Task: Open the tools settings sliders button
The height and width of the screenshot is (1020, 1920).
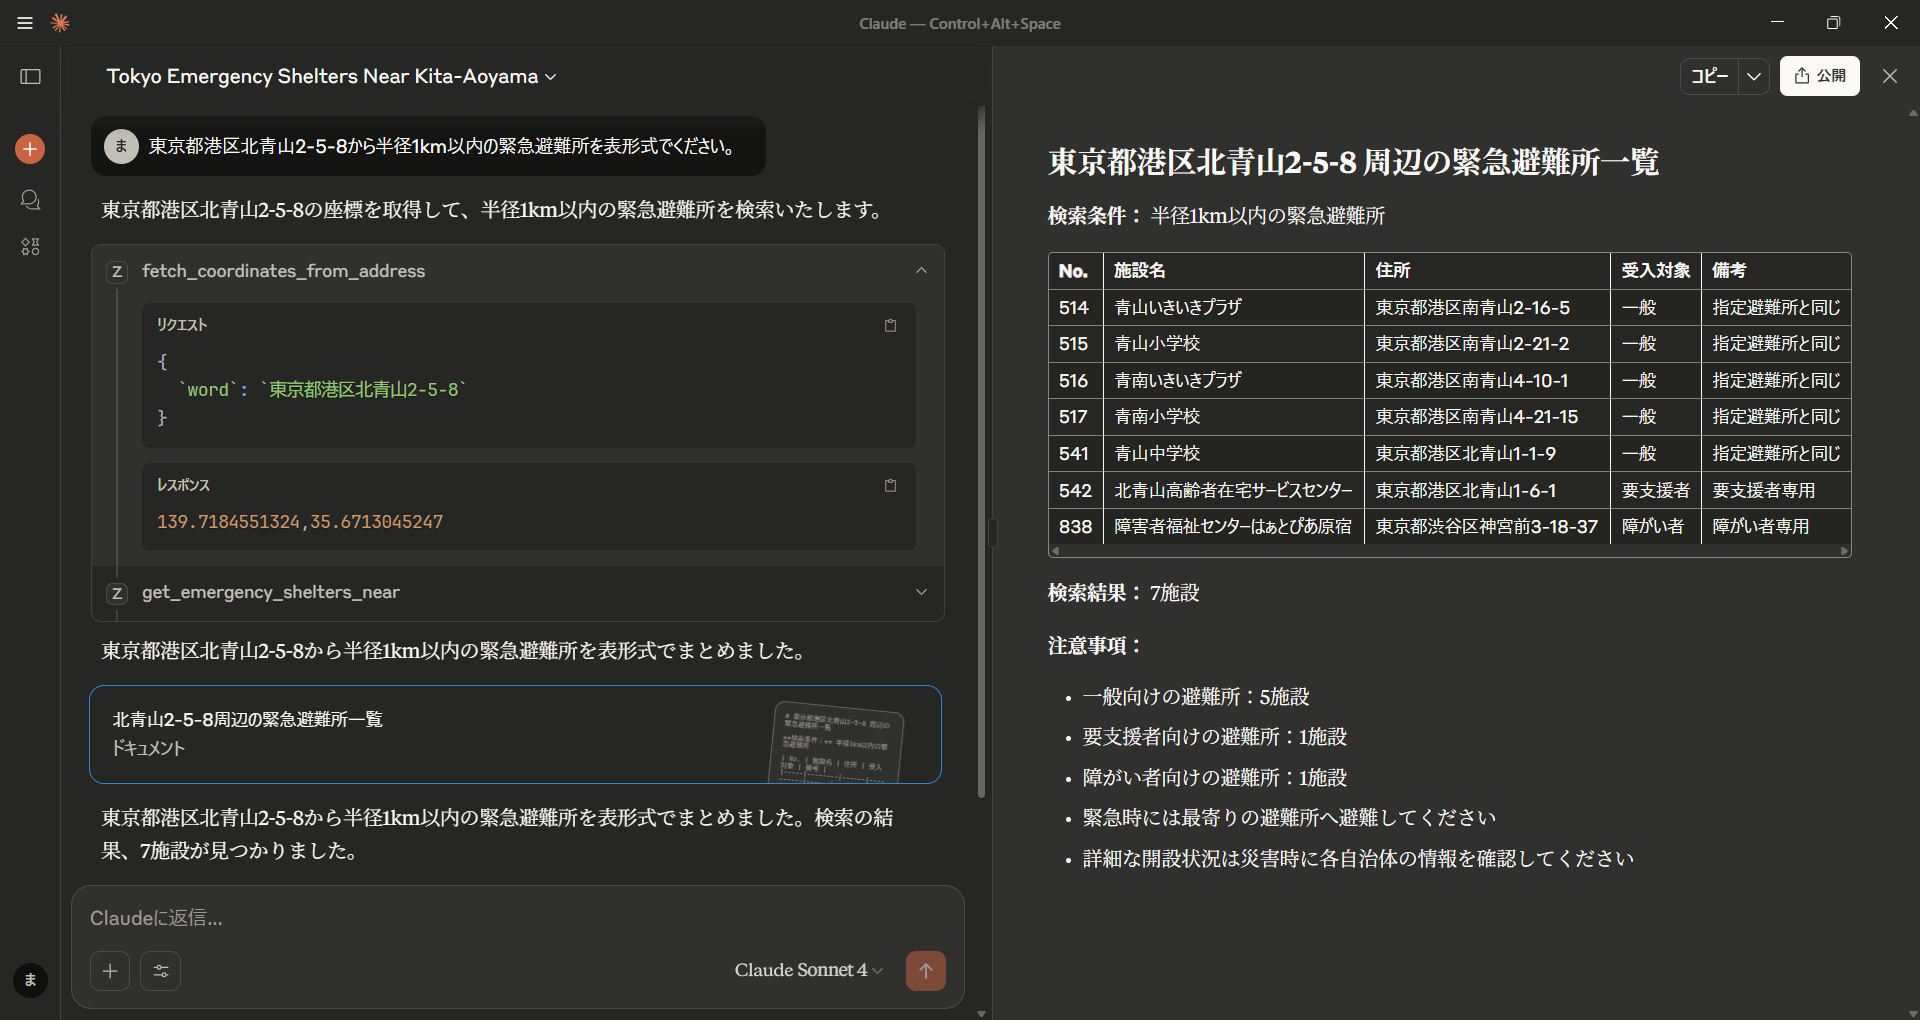Action: click(x=161, y=971)
